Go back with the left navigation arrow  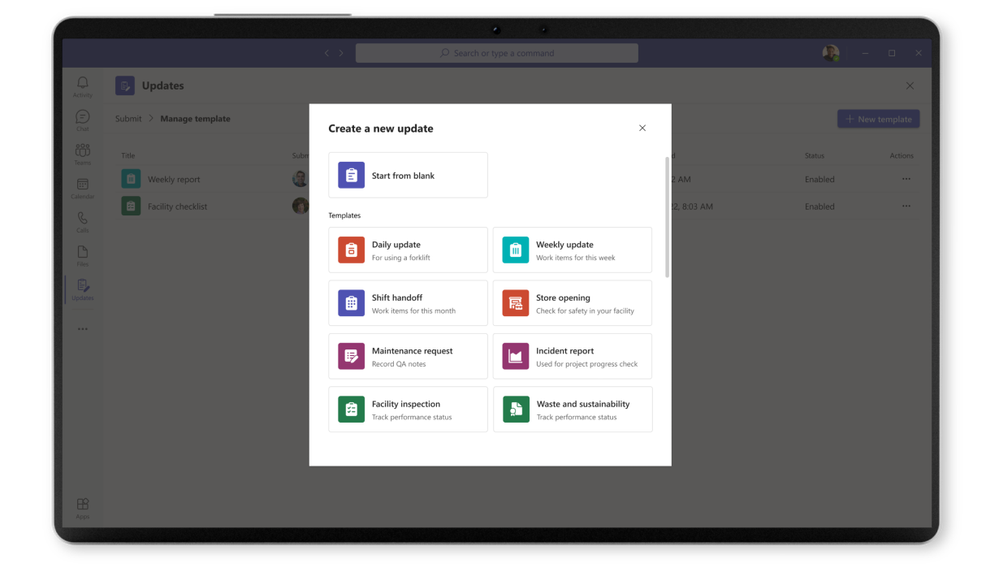327,53
